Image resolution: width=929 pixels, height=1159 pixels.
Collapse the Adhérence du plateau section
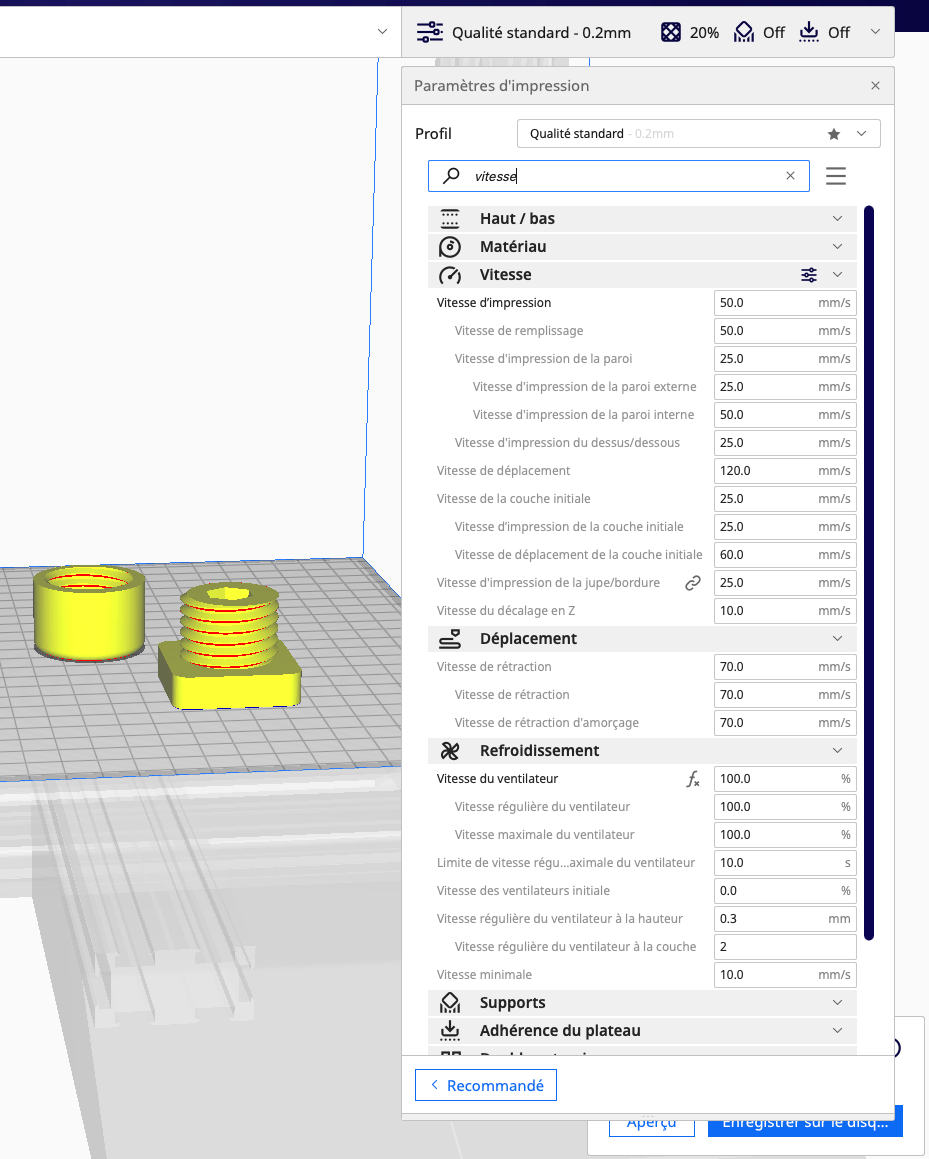pos(837,1031)
